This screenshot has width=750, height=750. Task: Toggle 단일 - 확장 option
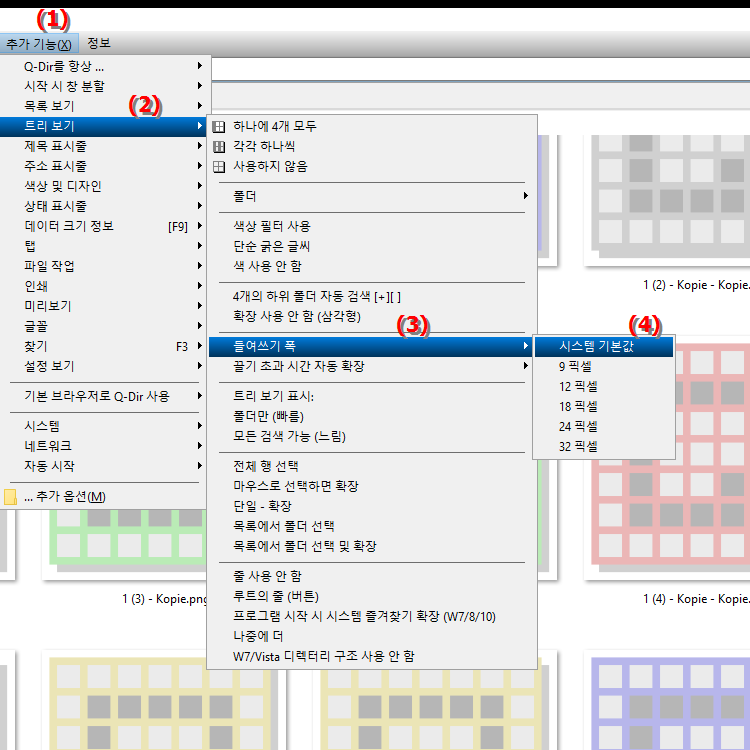(x=372, y=507)
